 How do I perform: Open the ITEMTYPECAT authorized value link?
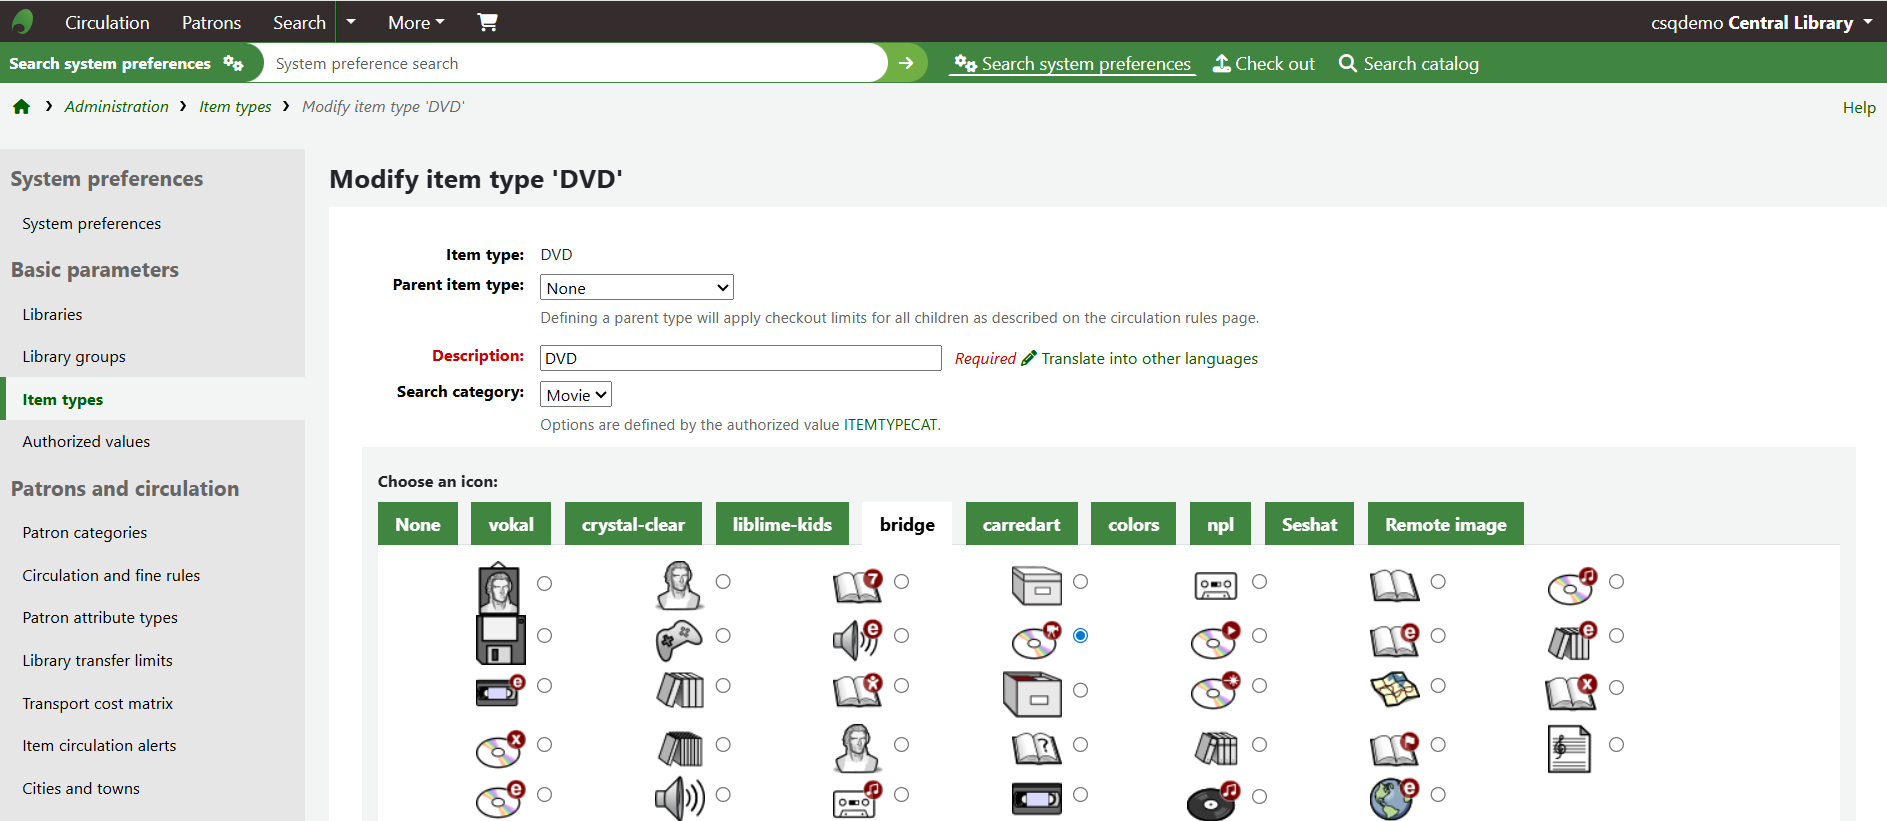coord(890,425)
